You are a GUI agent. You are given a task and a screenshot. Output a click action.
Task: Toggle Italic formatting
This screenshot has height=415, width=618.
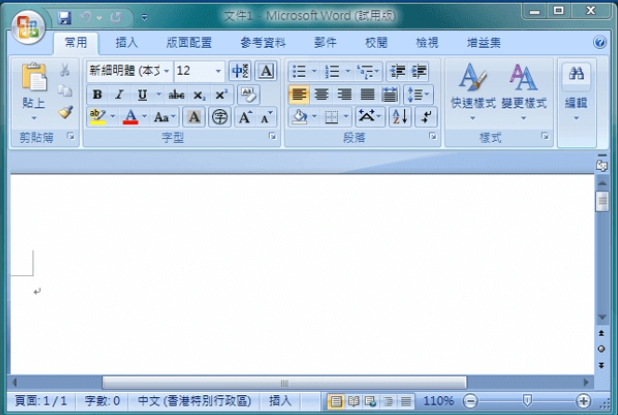point(119,95)
